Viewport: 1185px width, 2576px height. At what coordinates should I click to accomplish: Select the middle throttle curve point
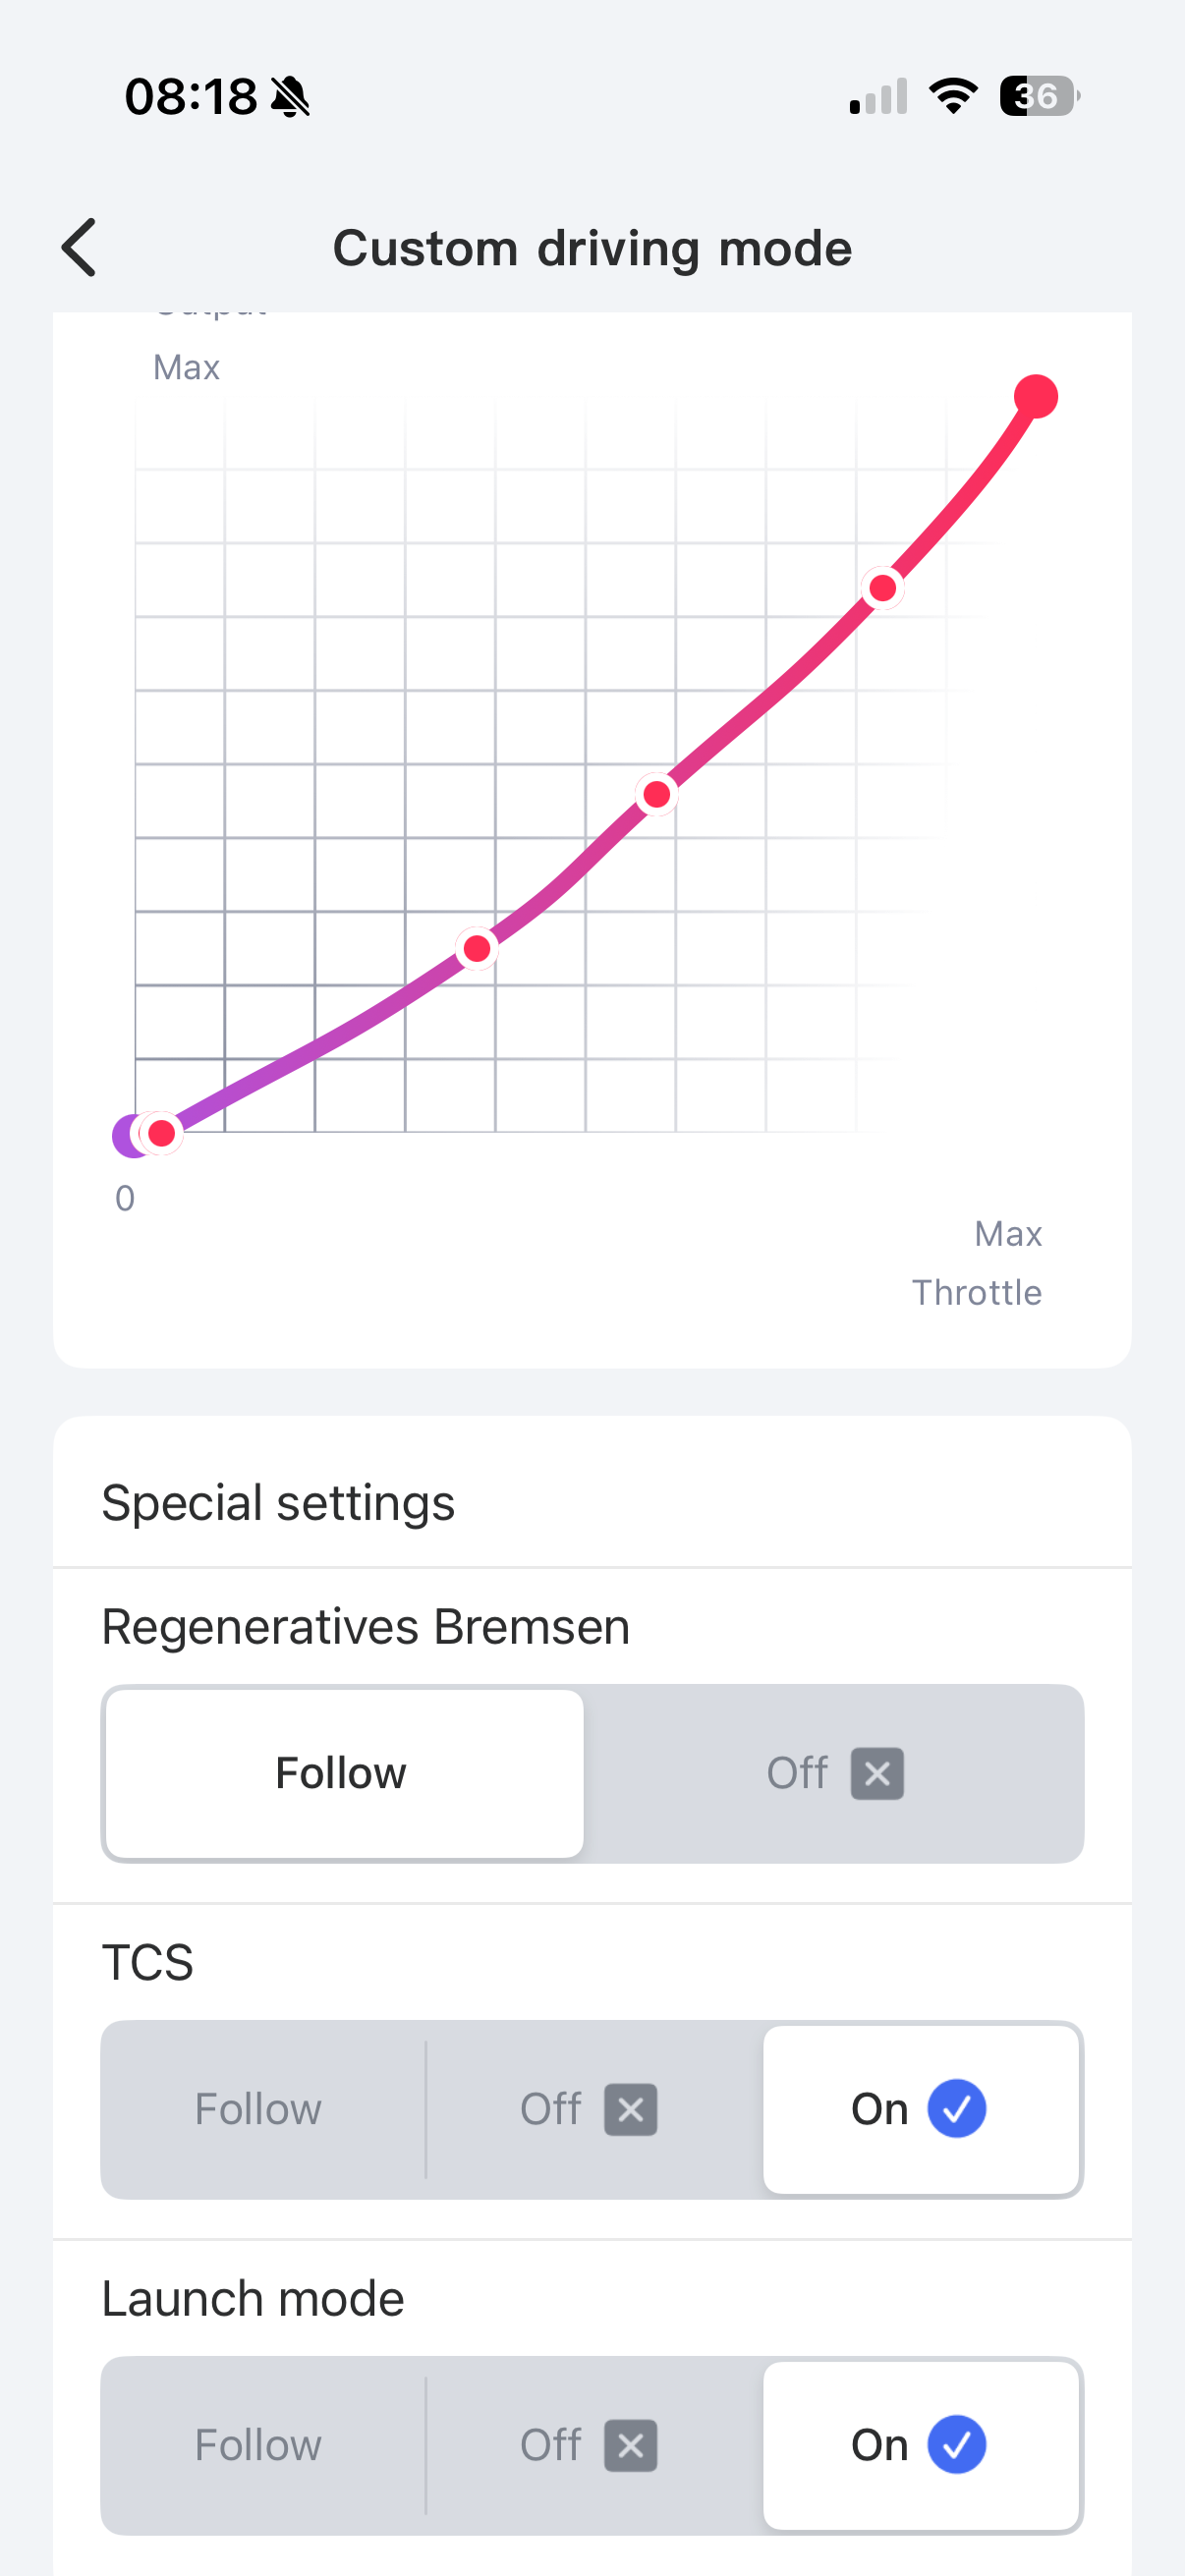tap(657, 794)
